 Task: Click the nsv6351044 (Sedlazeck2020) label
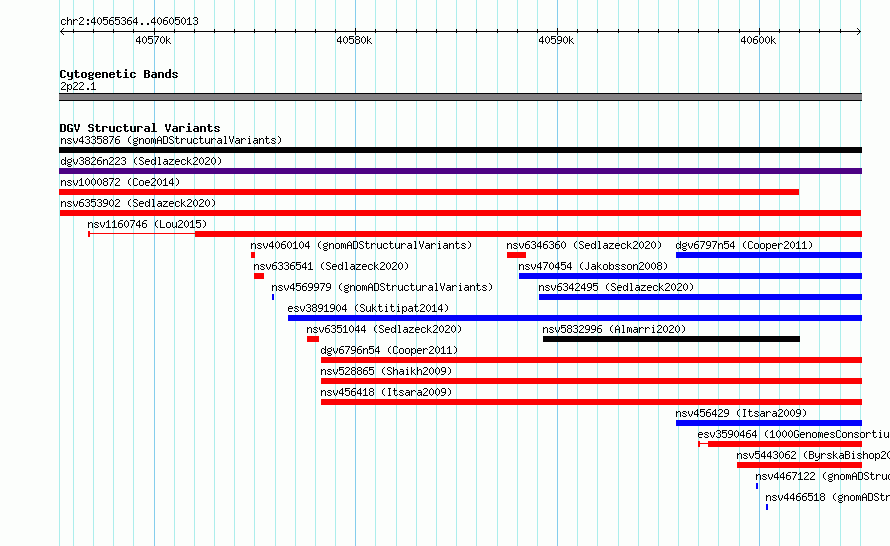[x=384, y=329]
